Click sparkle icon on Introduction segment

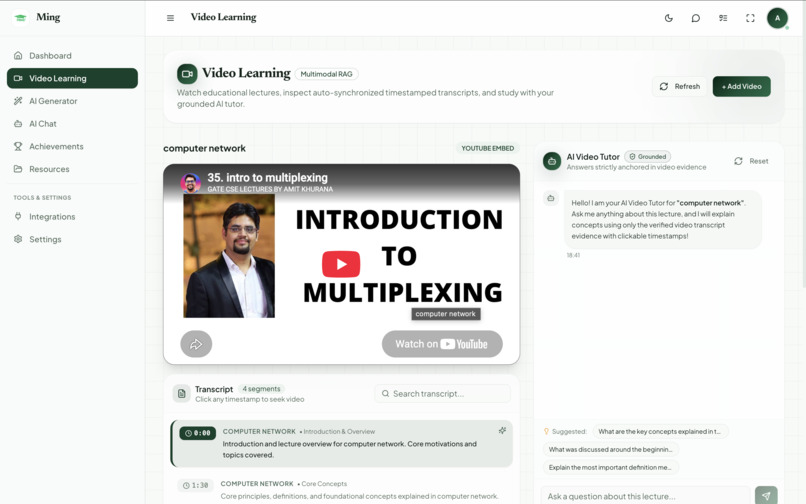tap(502, 430)
